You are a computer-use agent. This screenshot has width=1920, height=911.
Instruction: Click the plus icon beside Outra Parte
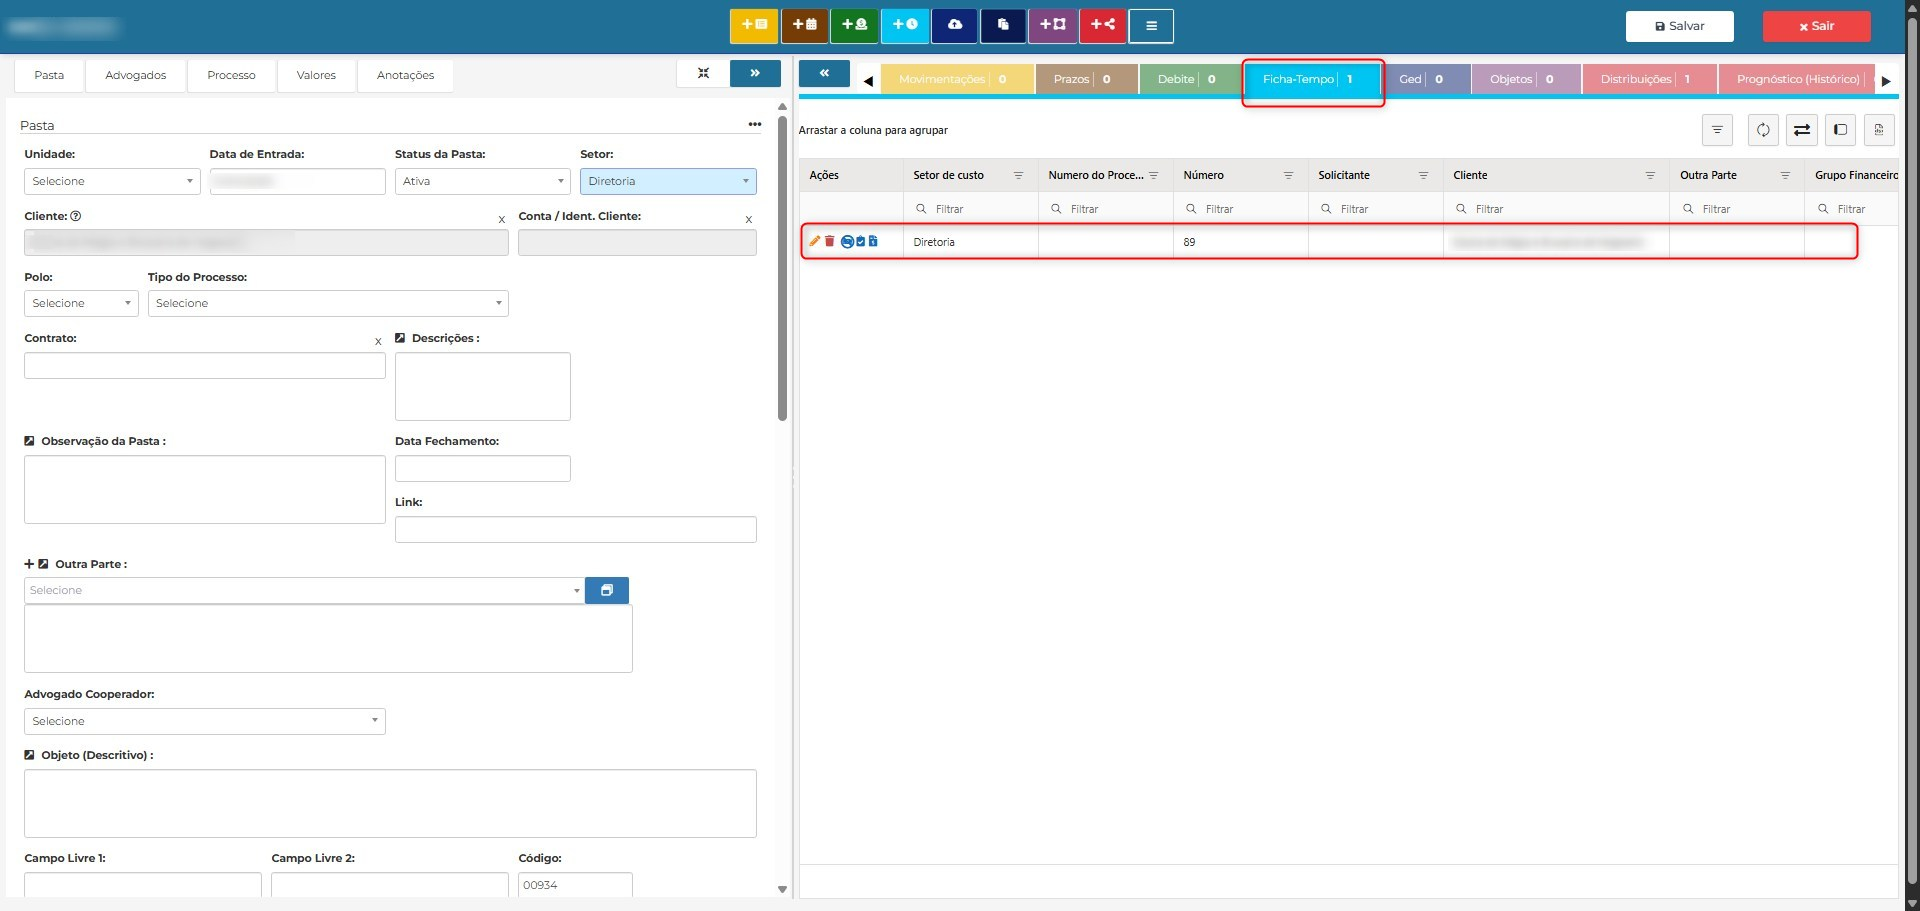tap(29, 564)
